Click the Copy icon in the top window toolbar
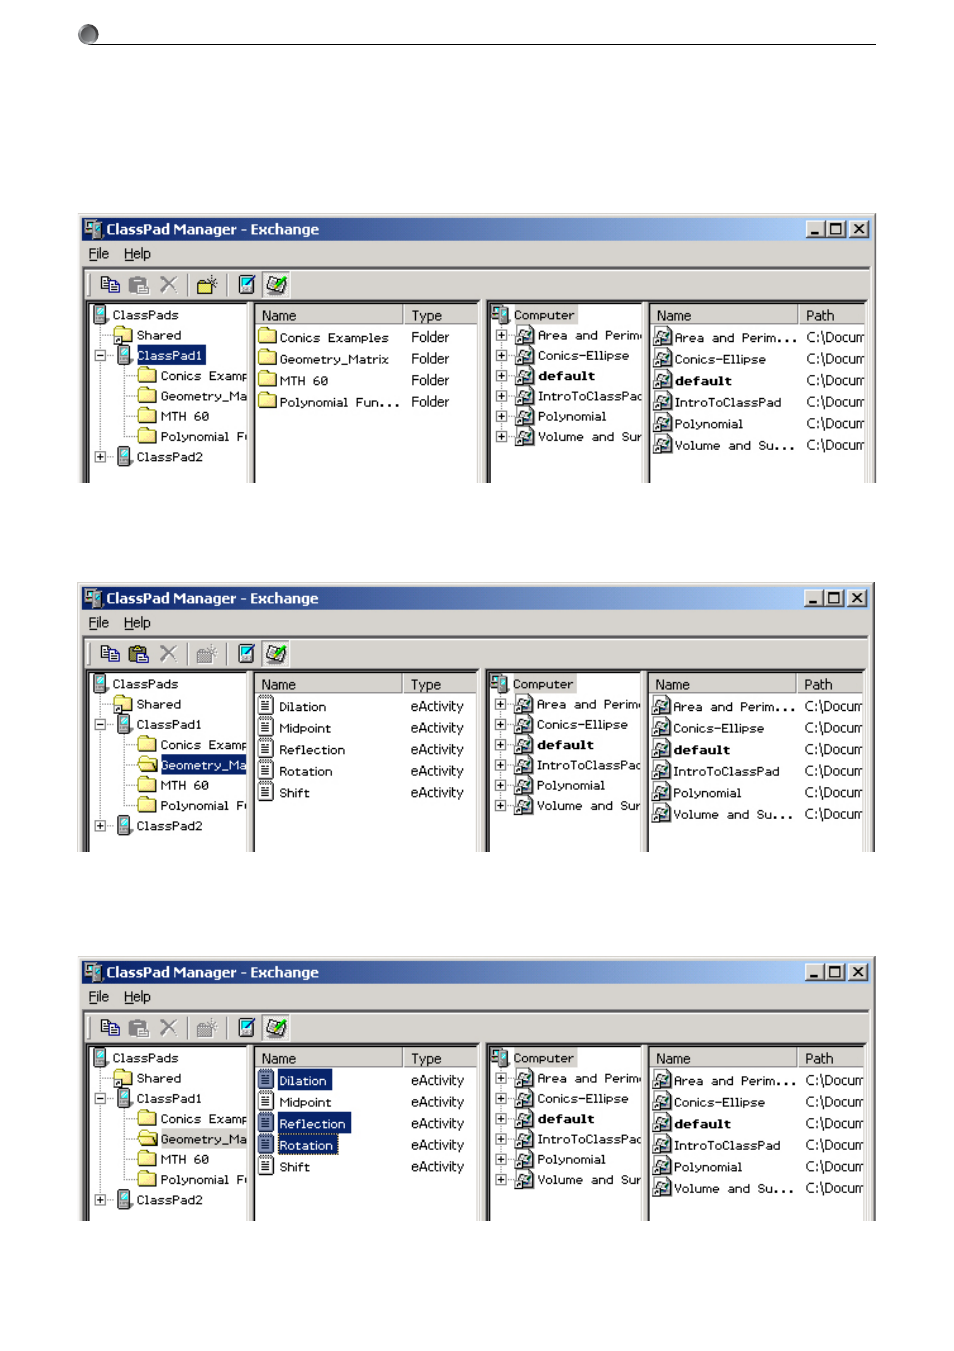Viewport: 954px width, 1351px height. click(110, 285)
